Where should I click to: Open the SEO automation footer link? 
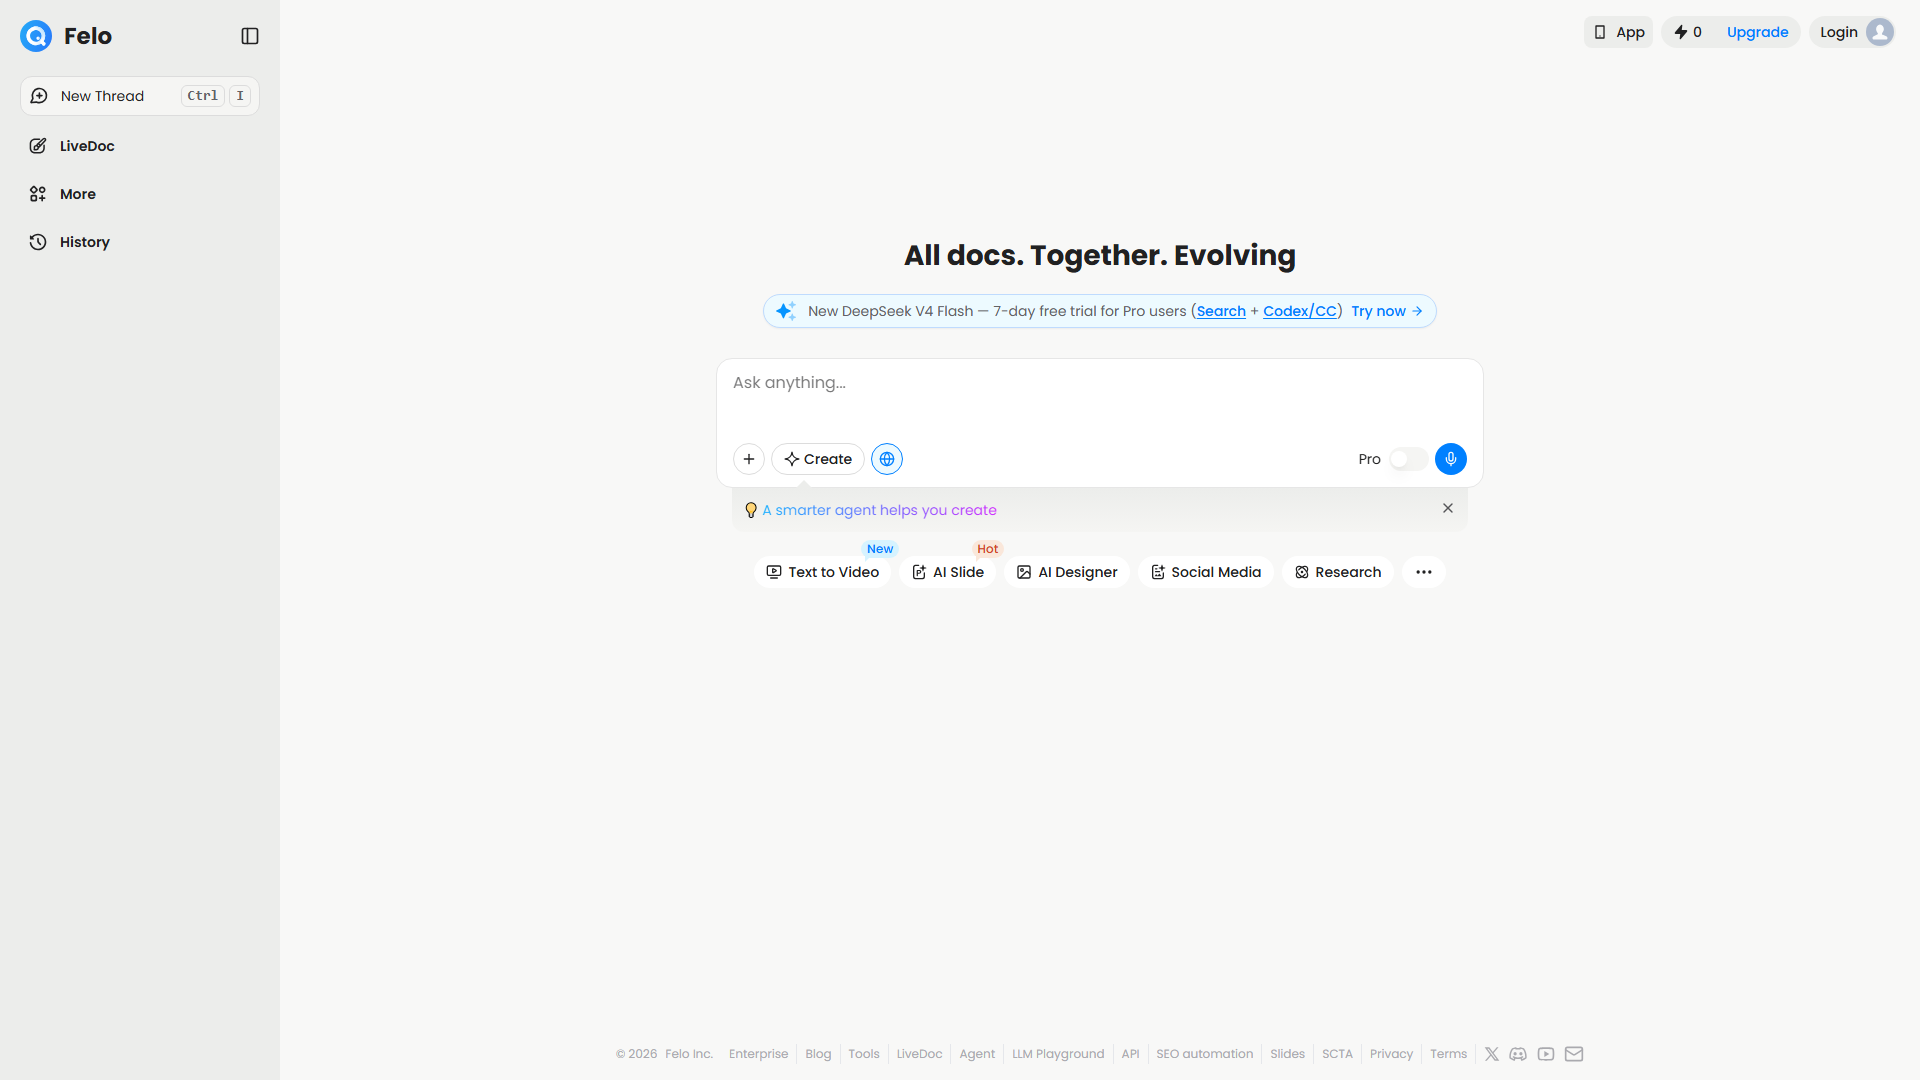coord(1204,1054)
